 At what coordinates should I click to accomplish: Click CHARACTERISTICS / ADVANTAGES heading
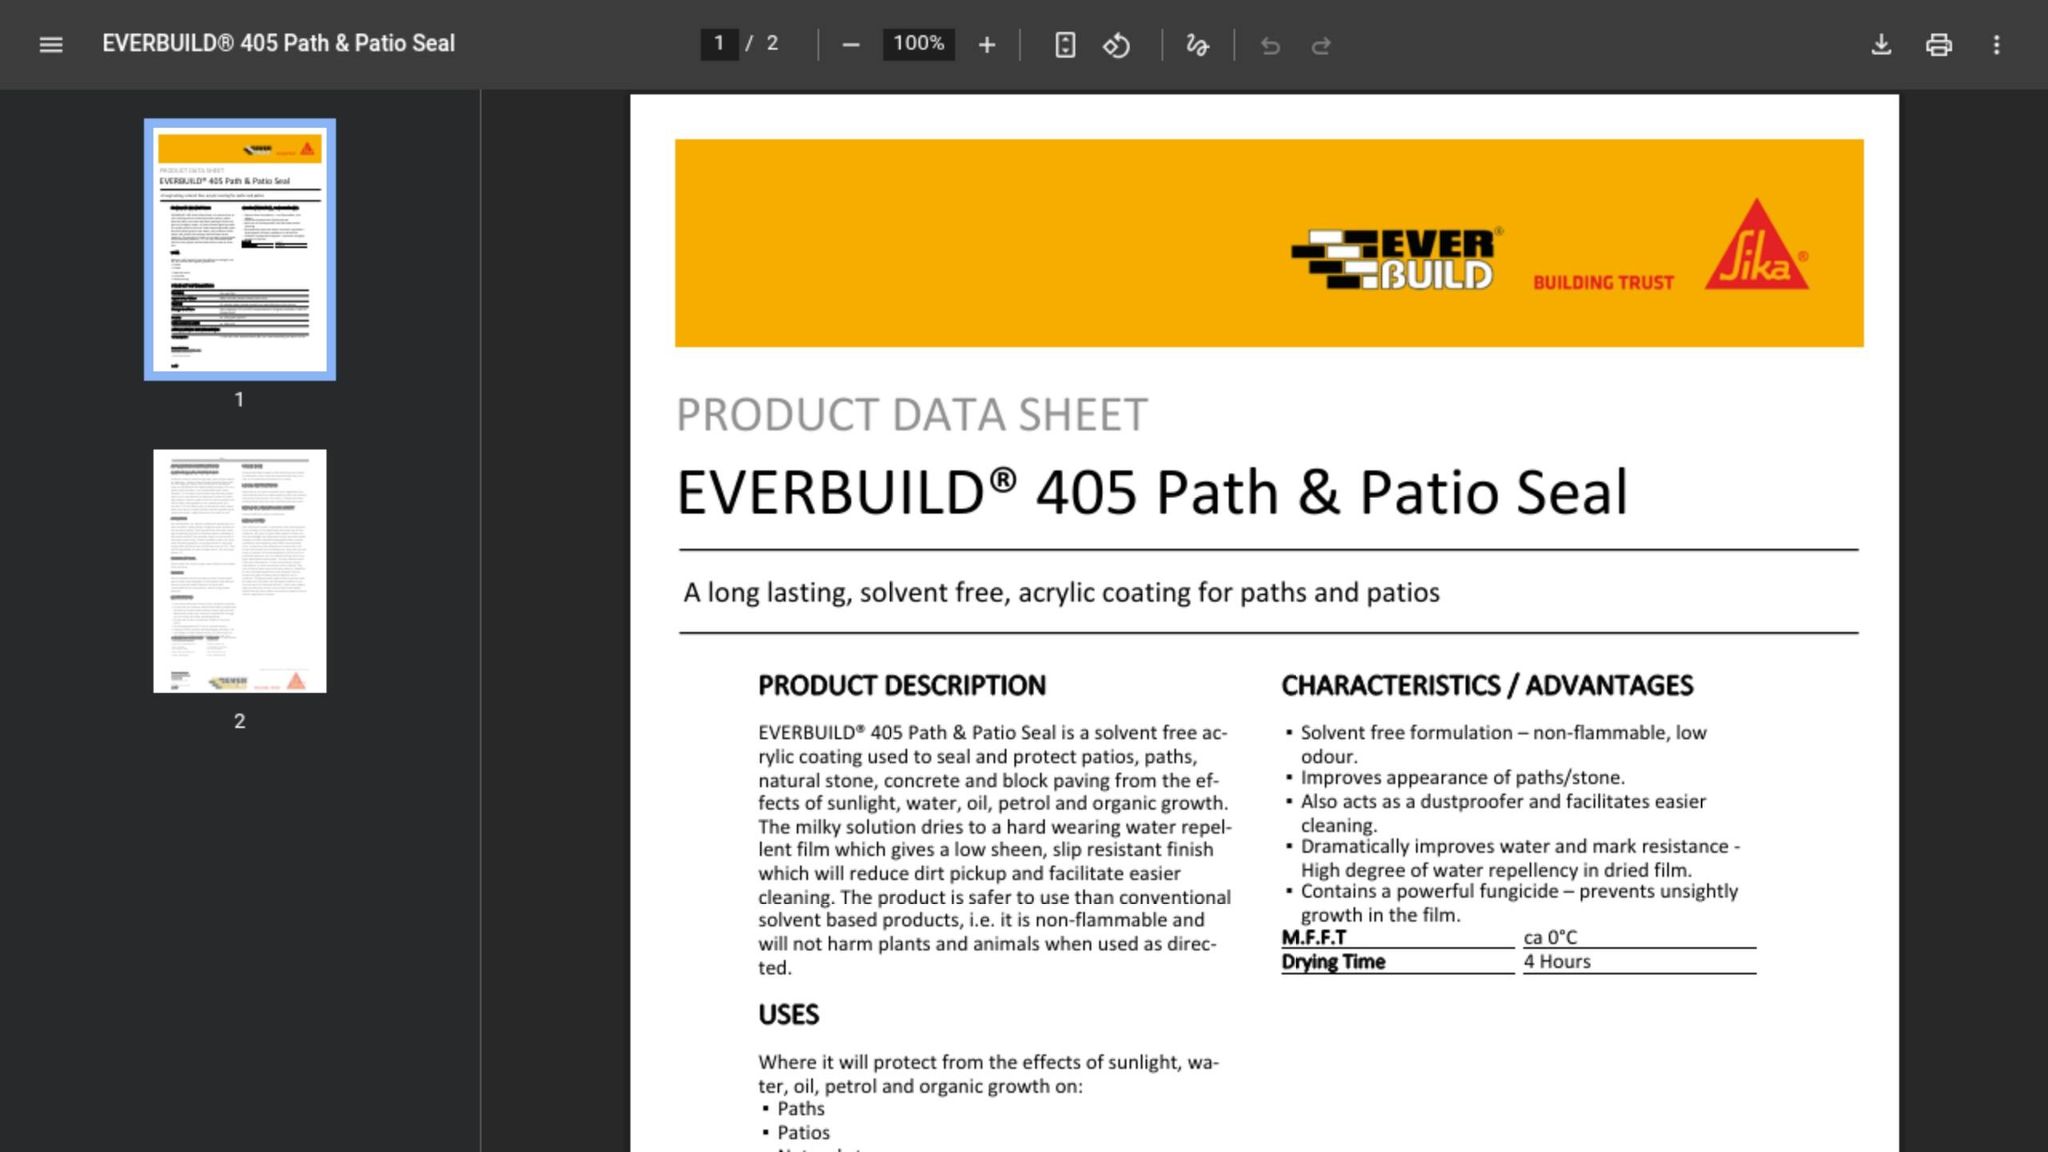pos(1487,686)
